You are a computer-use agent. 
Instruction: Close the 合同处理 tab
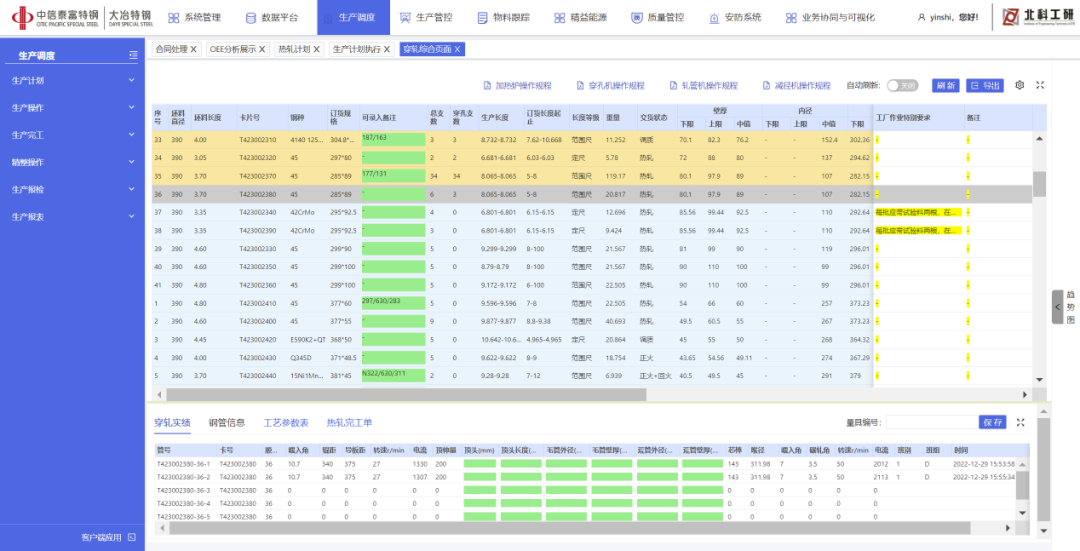[193, 49]
